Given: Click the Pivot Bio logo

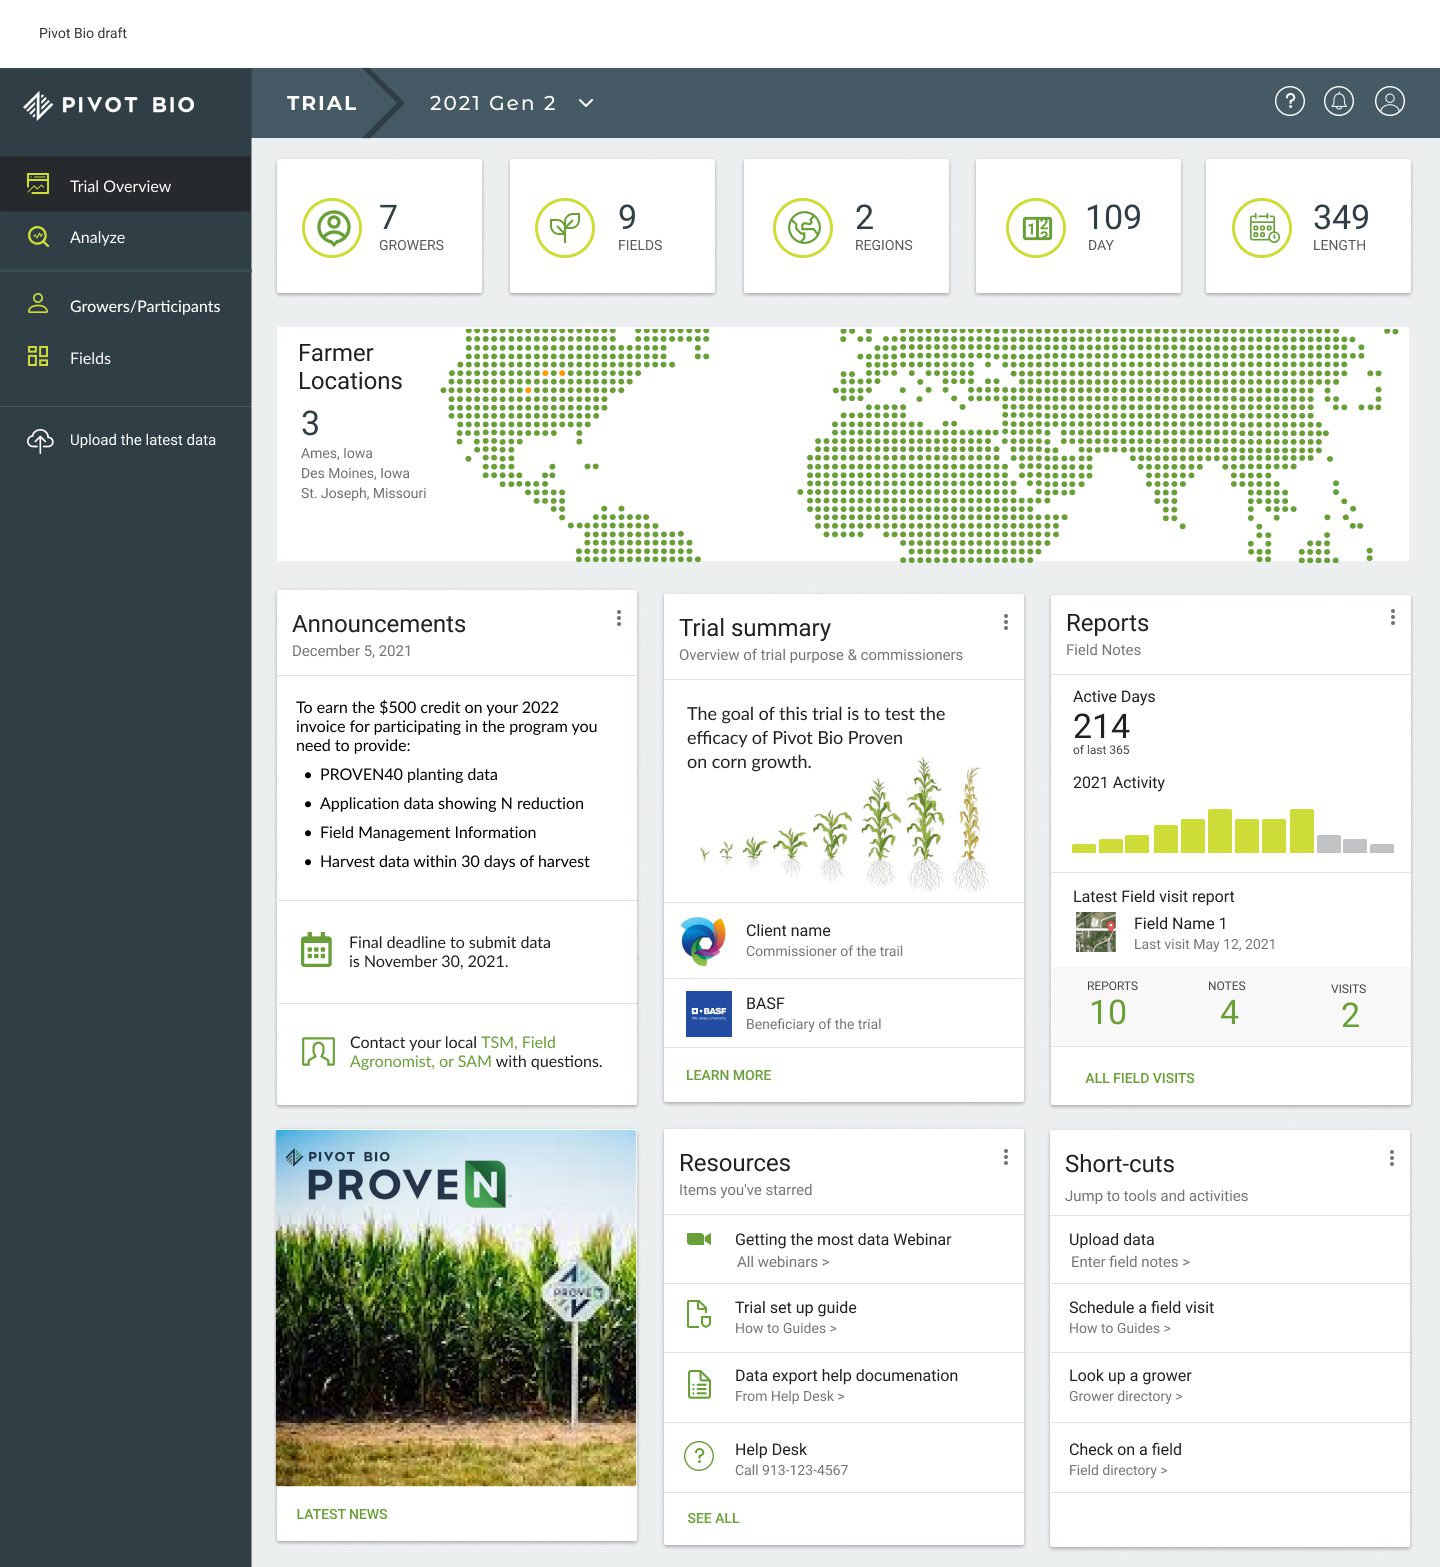Looking at the screenshot, I should (109, 104).
